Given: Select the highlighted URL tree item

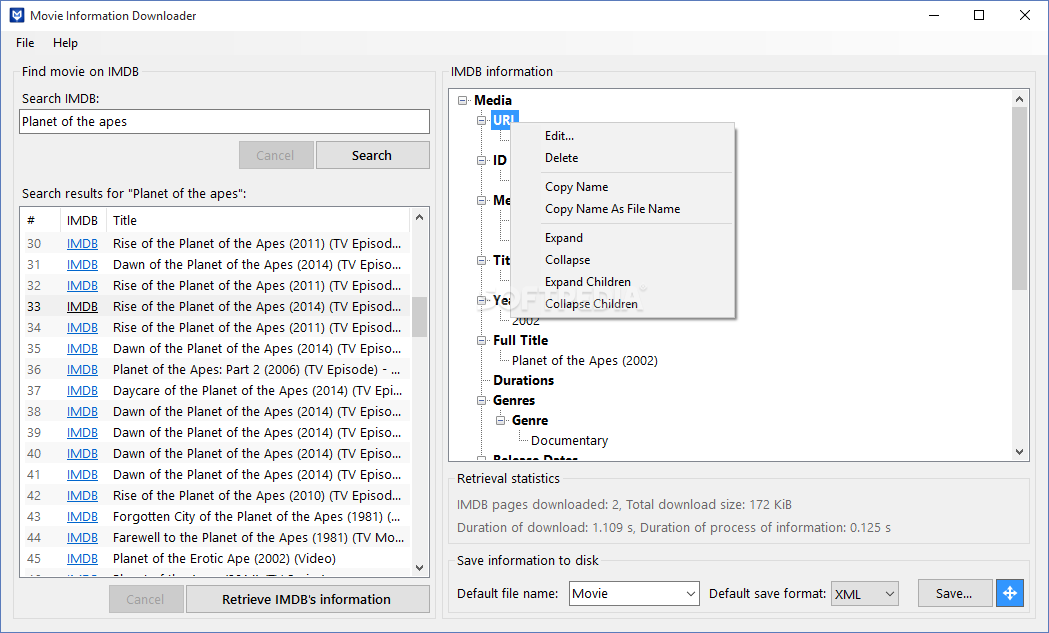Looking at the screenshot, I should [x=504, y=120].
